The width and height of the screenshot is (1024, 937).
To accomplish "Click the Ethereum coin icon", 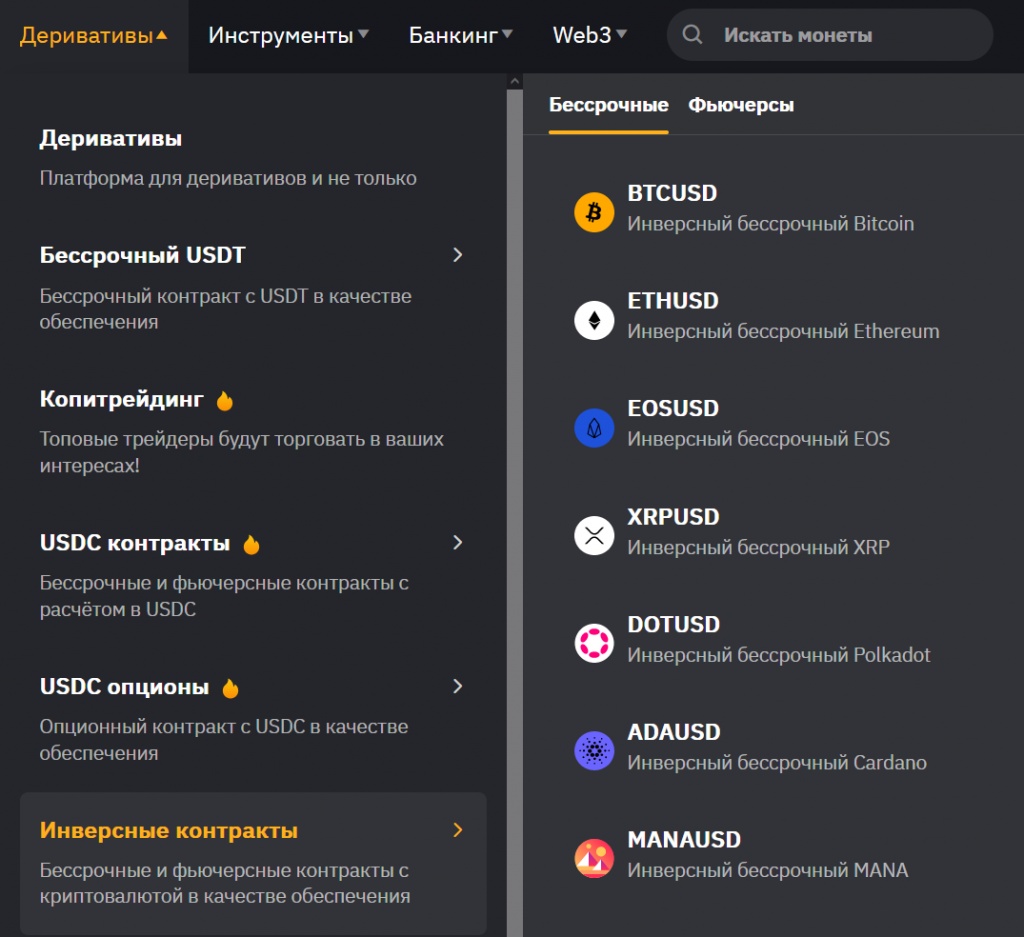I will [594, 320].
